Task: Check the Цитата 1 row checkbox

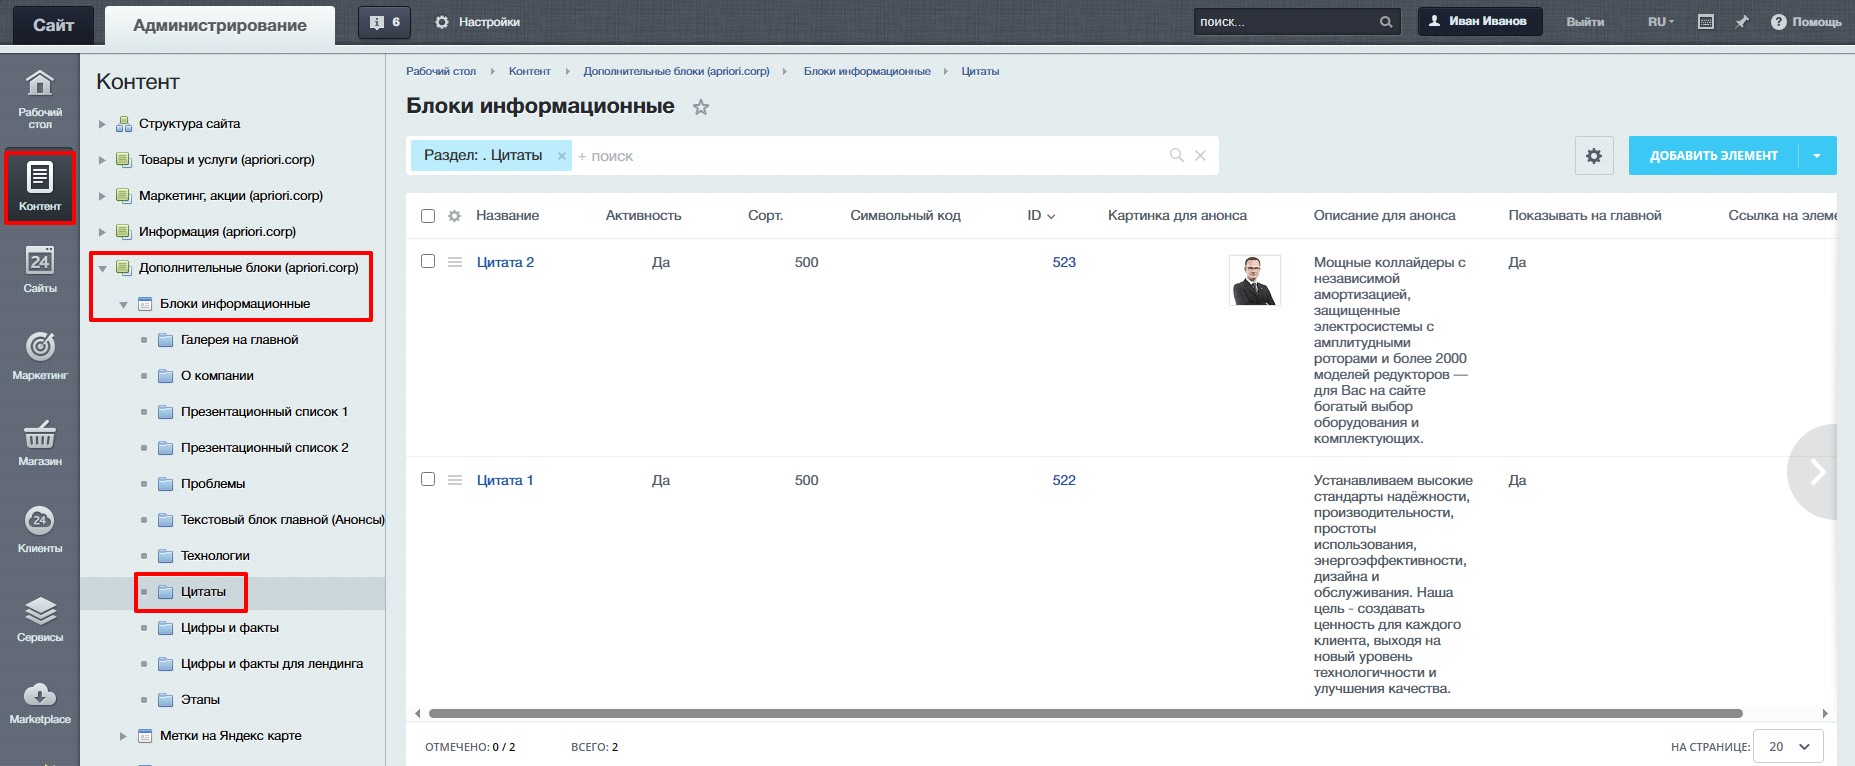Action: (x=428, y=479)
